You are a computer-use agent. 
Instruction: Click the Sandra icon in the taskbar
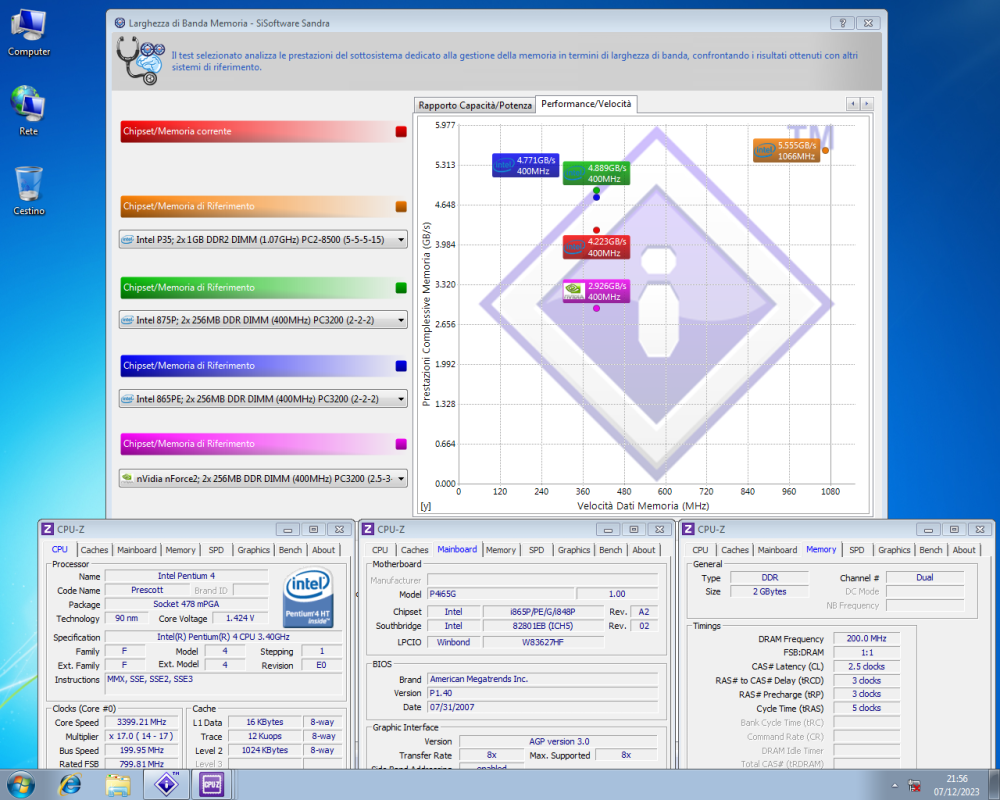(x=165, y=785)
